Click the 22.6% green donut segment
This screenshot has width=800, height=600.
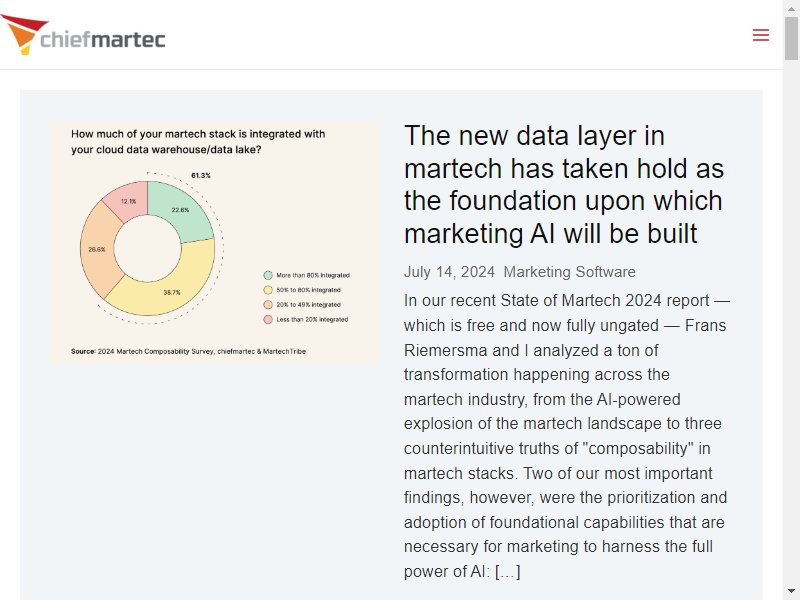pos(181,210)
